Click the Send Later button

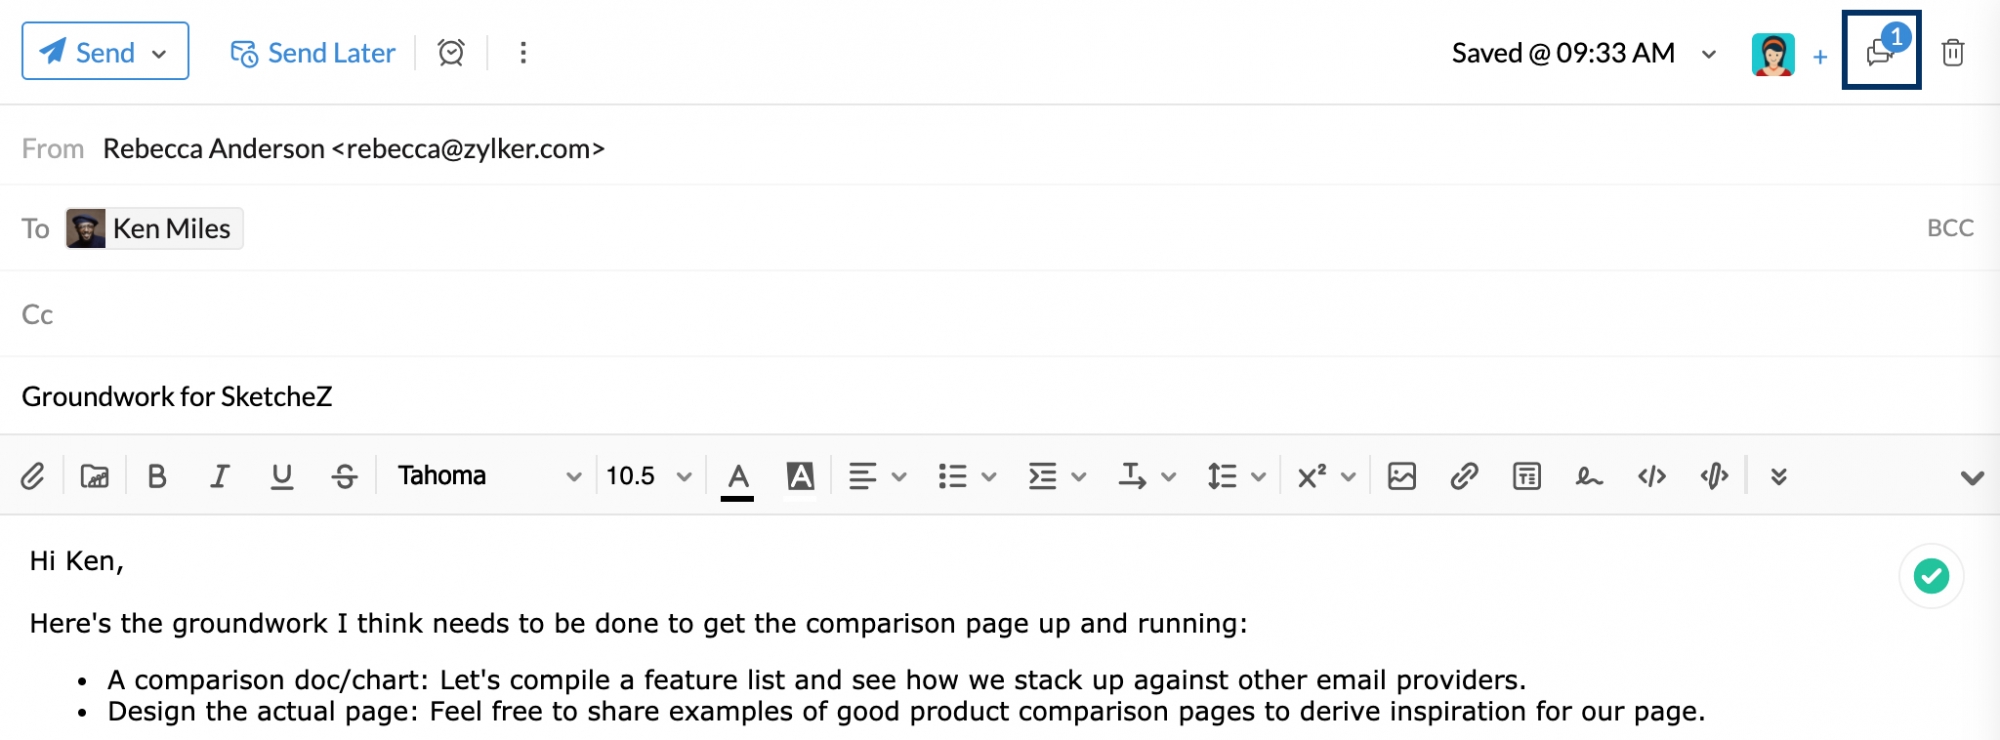coord(313,53)
